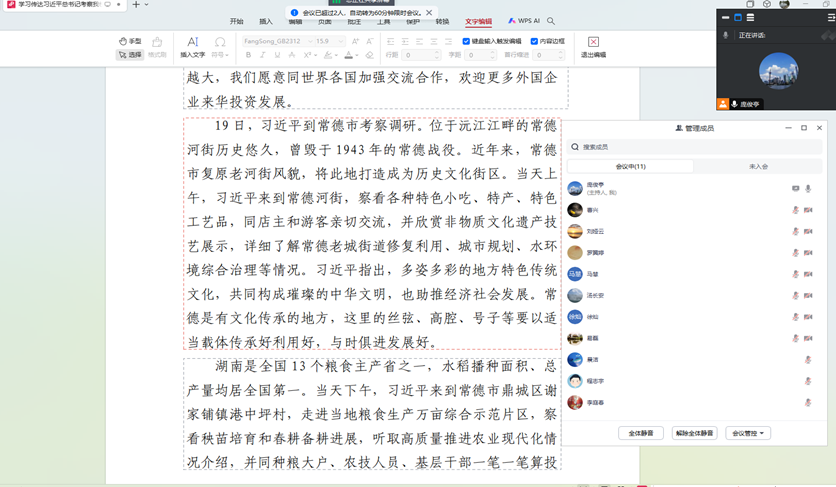Uncheck keyboard input triggers editing checkbox
The width and height of the screenshot is (836, 487).
[467, 42]
